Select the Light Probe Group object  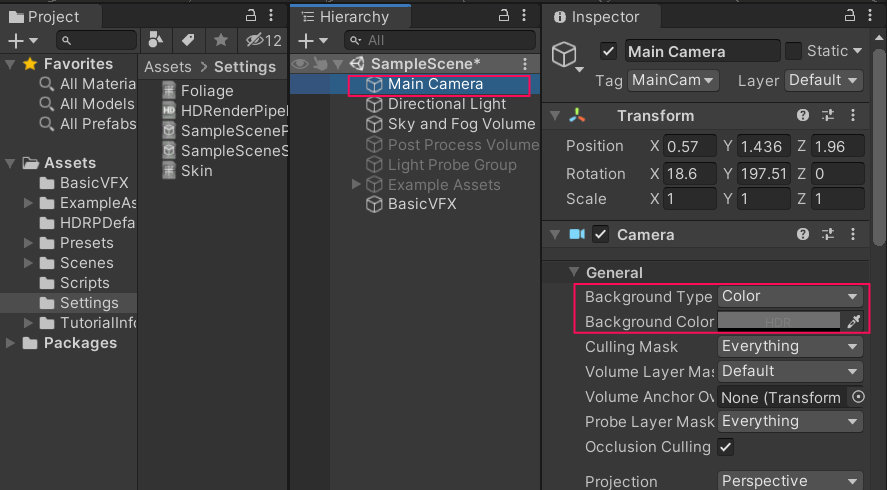(451, 165)
